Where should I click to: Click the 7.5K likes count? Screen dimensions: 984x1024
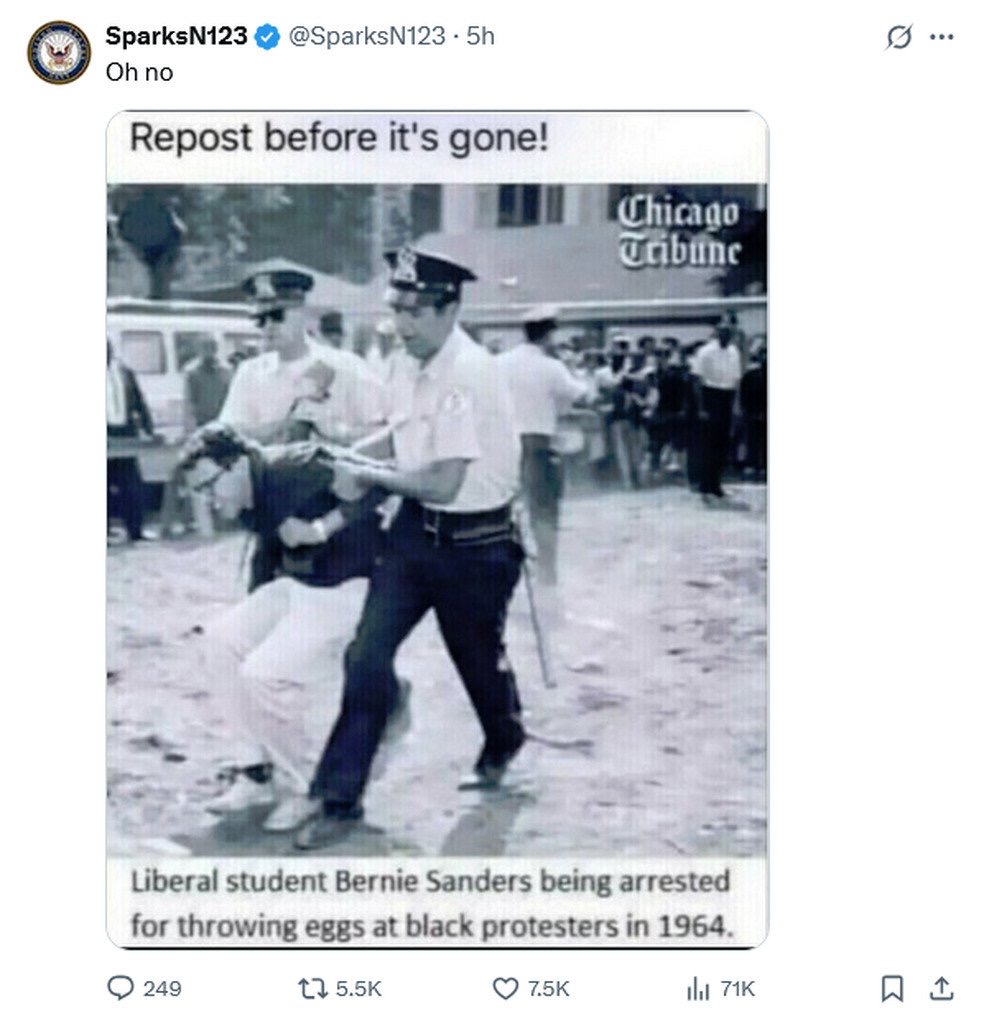click(x=548, y=989)
